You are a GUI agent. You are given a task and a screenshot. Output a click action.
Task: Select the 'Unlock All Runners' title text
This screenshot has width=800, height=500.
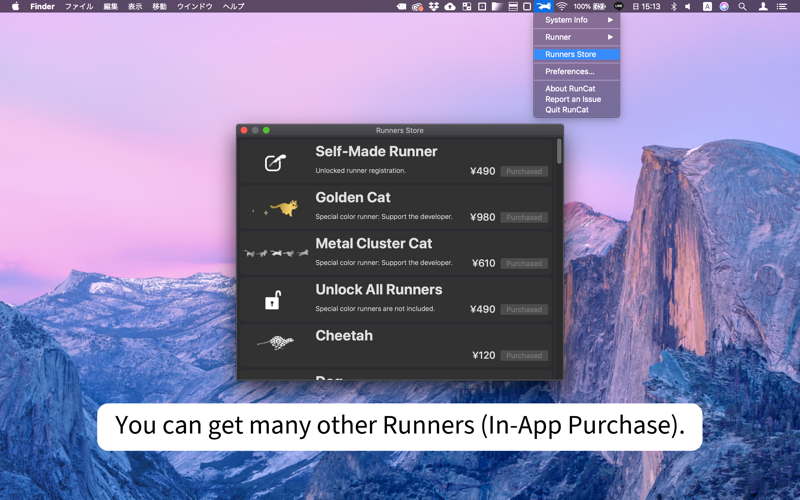pos(379,289)
